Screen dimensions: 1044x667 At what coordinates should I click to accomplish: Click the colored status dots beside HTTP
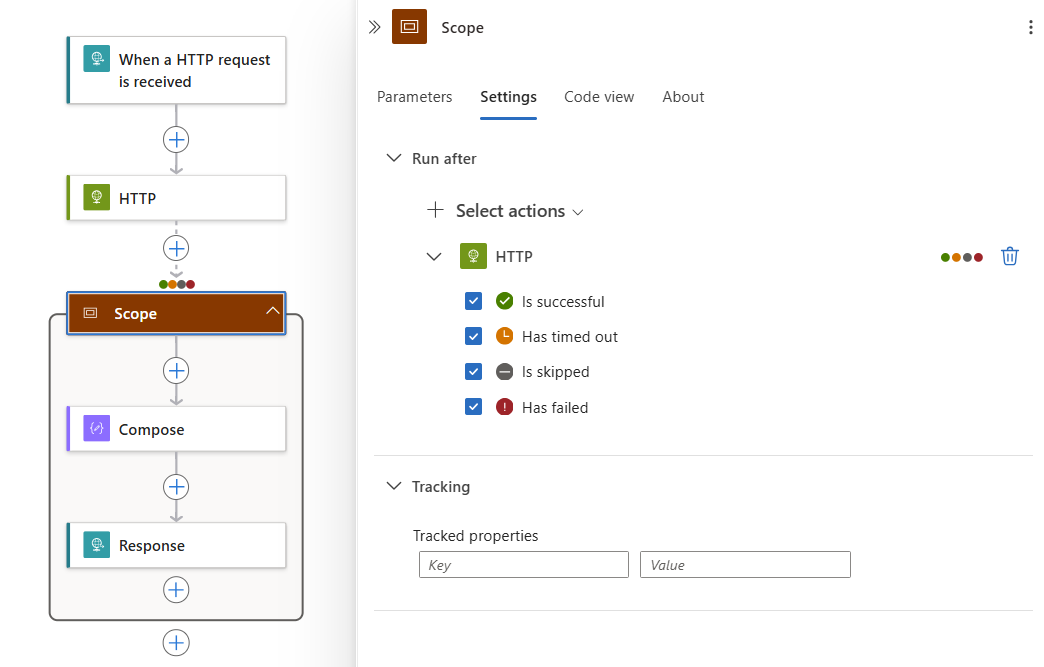(x=961, y=256)
